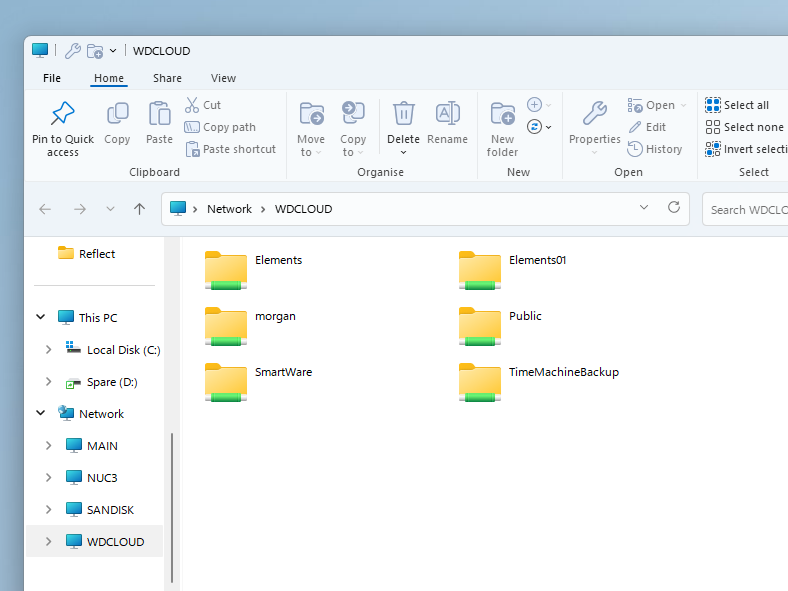Click the Search WDCLOUD field
Image resolution: width=788 pixels, height=591 pixels.
tap(745, 210)
